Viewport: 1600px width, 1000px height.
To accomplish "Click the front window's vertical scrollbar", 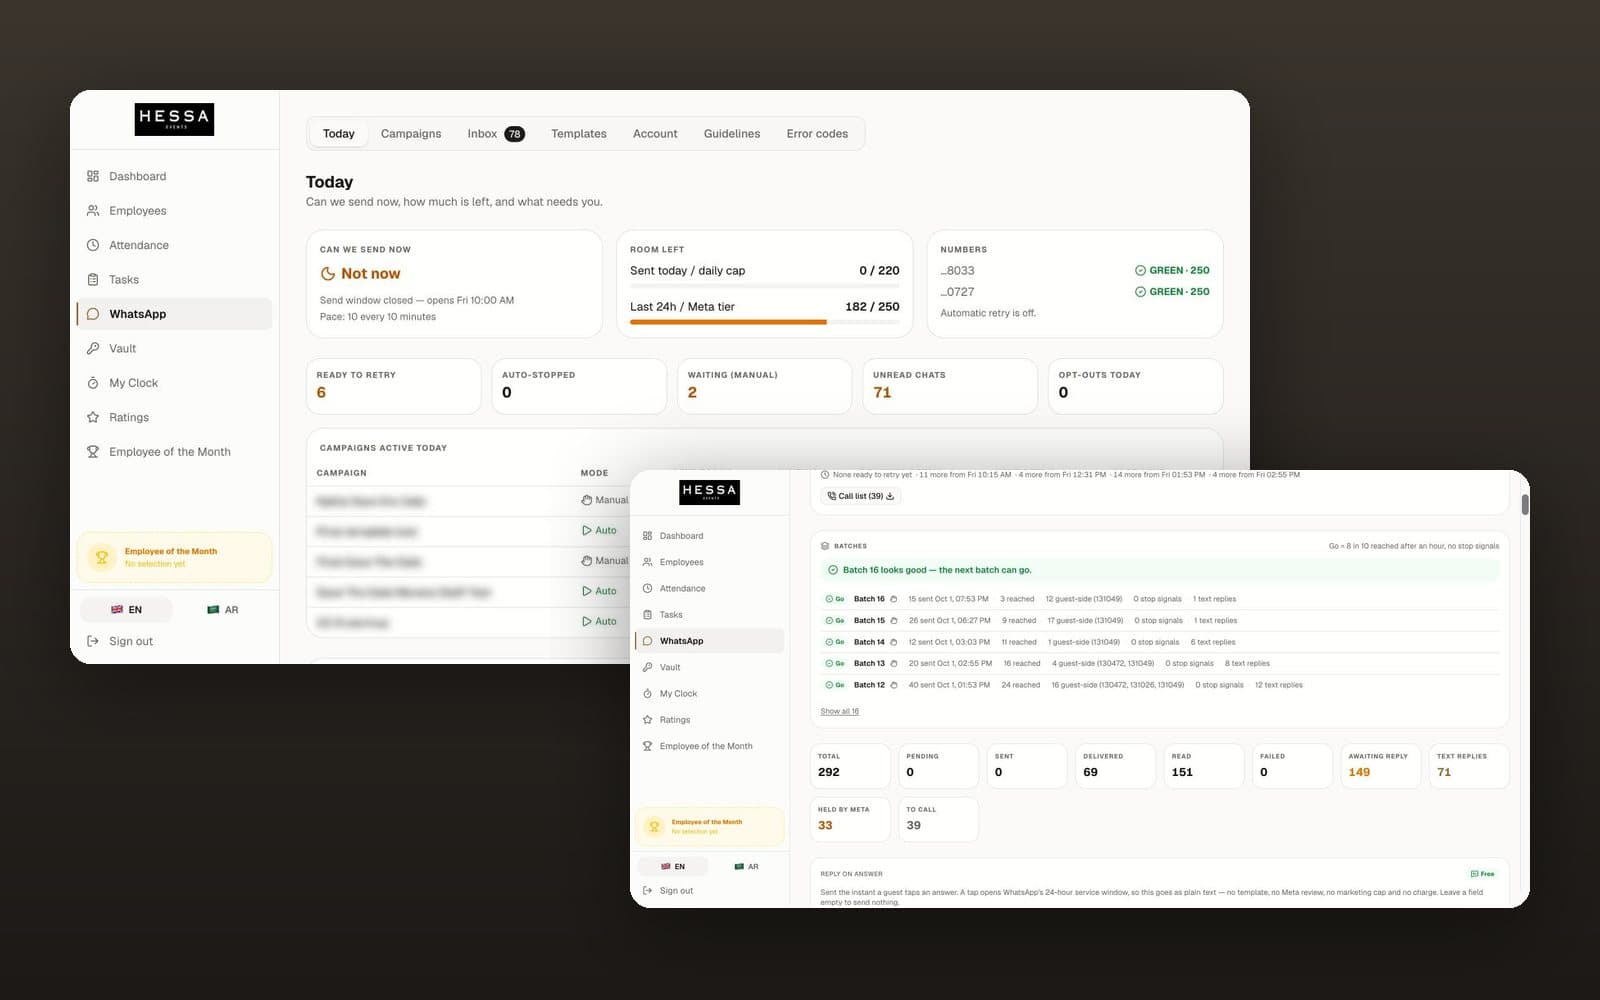I will point(1525,505).
